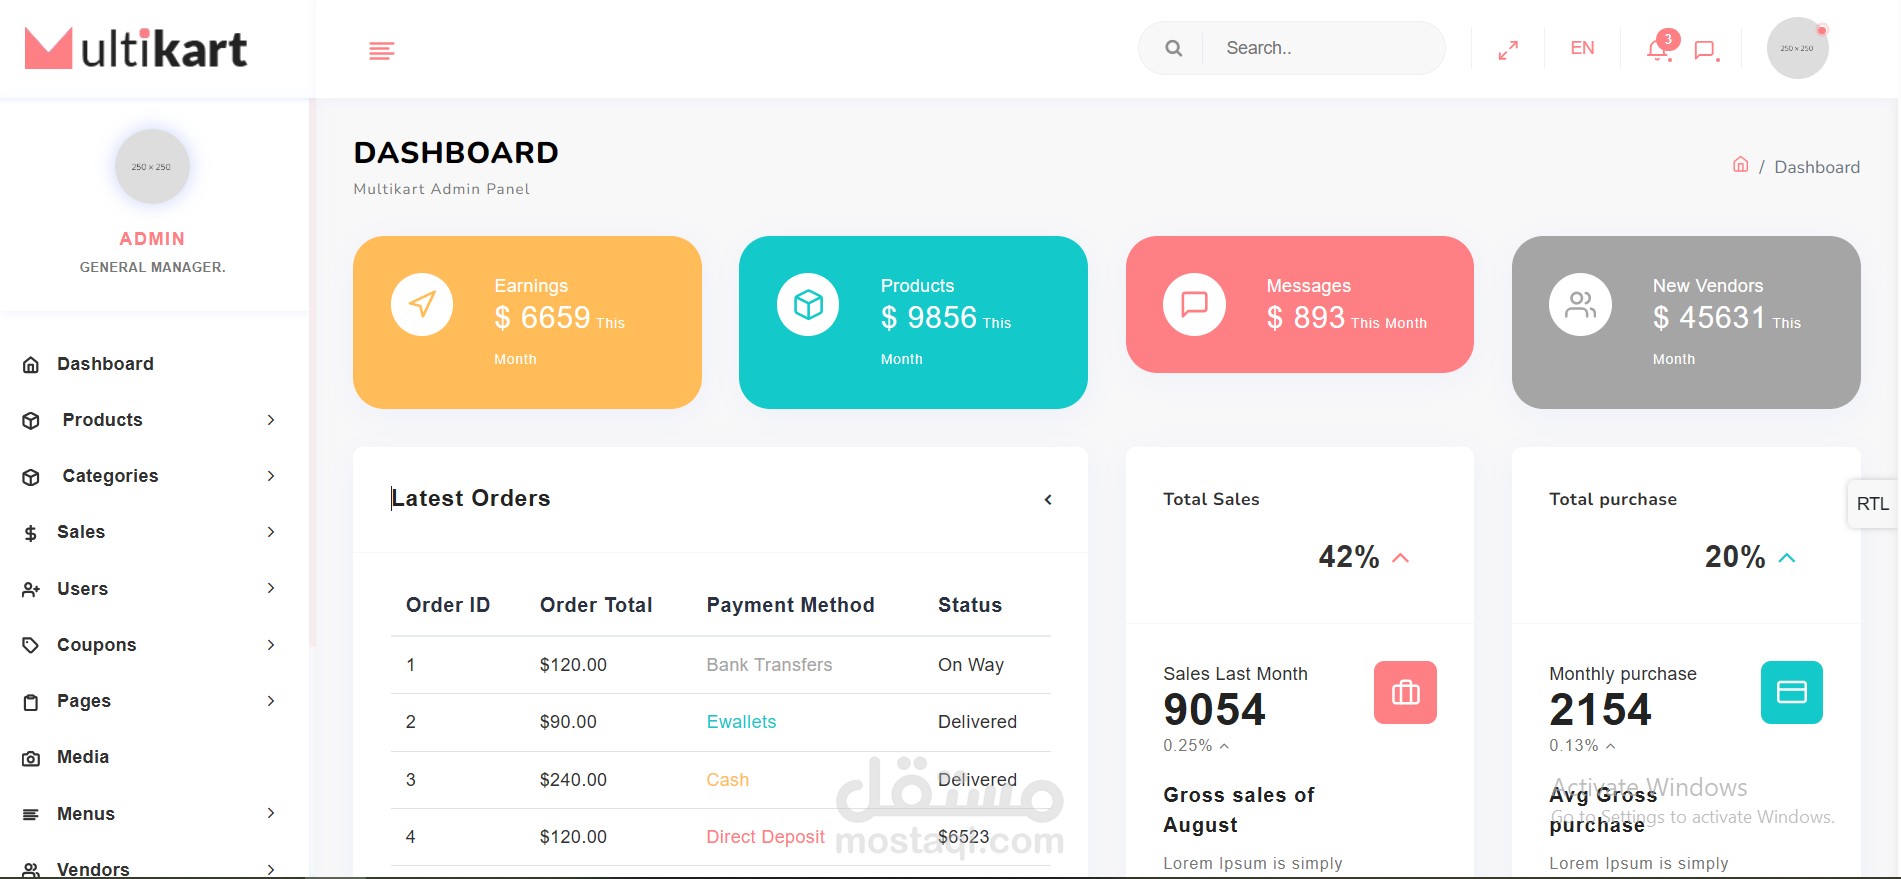Click the Direct Deposit payment link
Screen dimensions: 1901x879
pos(765,837)
